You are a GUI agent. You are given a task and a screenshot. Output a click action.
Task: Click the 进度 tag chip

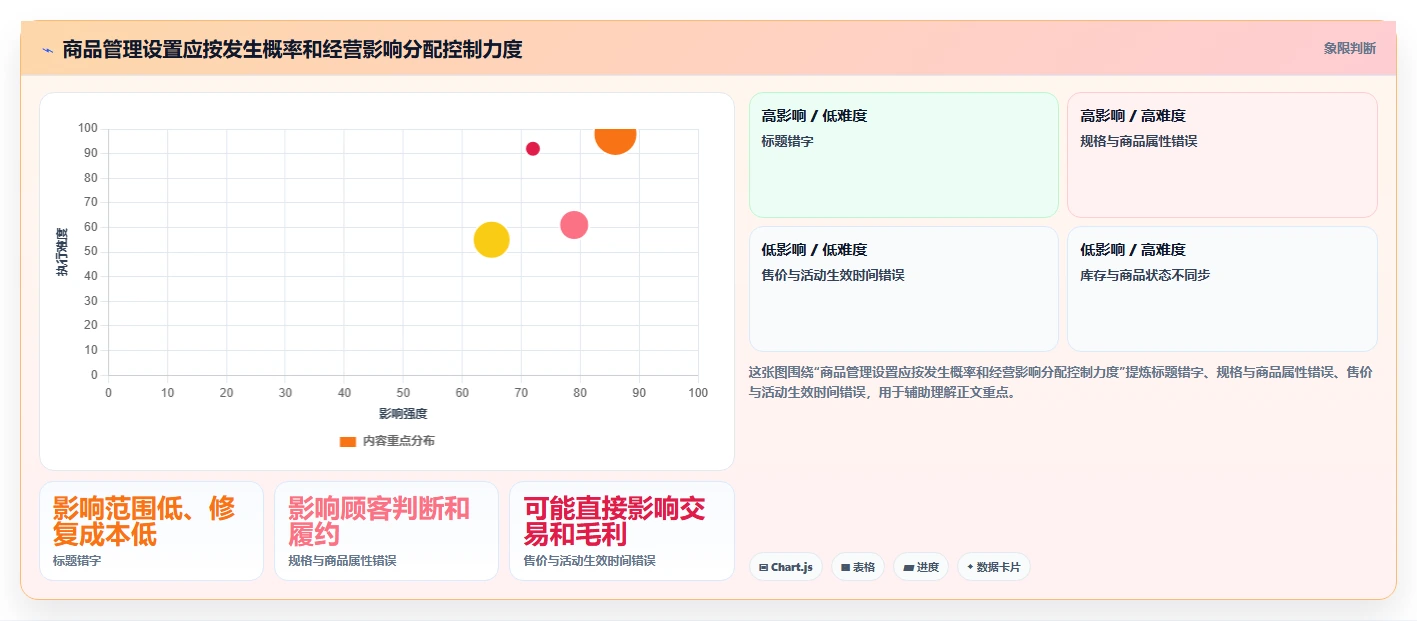tap(921, 567)
